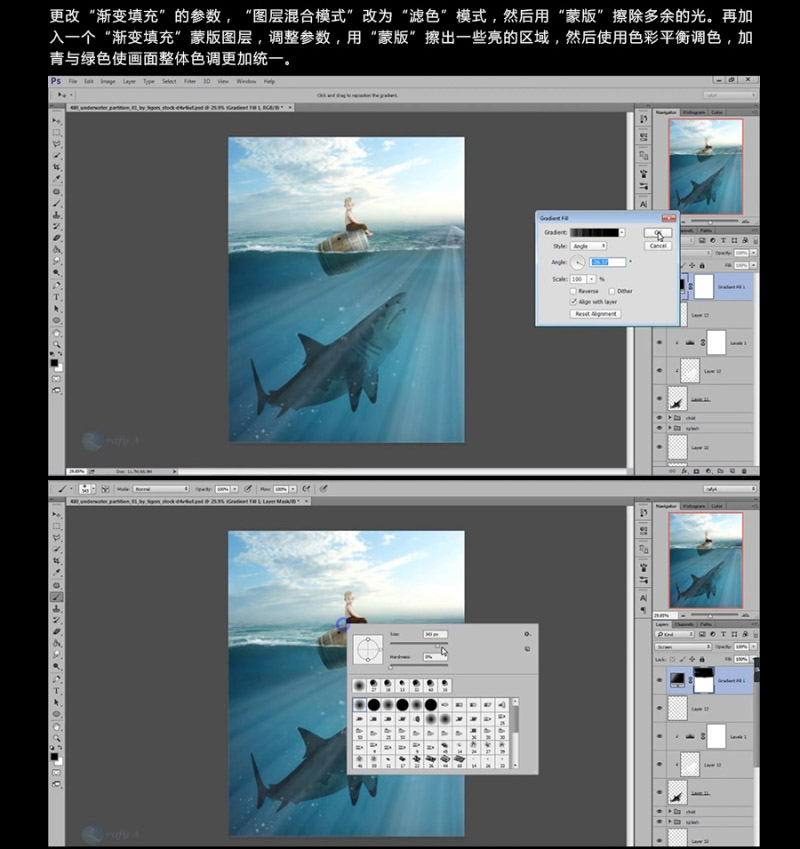
Task: Hide Layer 12 in upper Layers panel
Action: pyautogui.click(x=659, y=371)
